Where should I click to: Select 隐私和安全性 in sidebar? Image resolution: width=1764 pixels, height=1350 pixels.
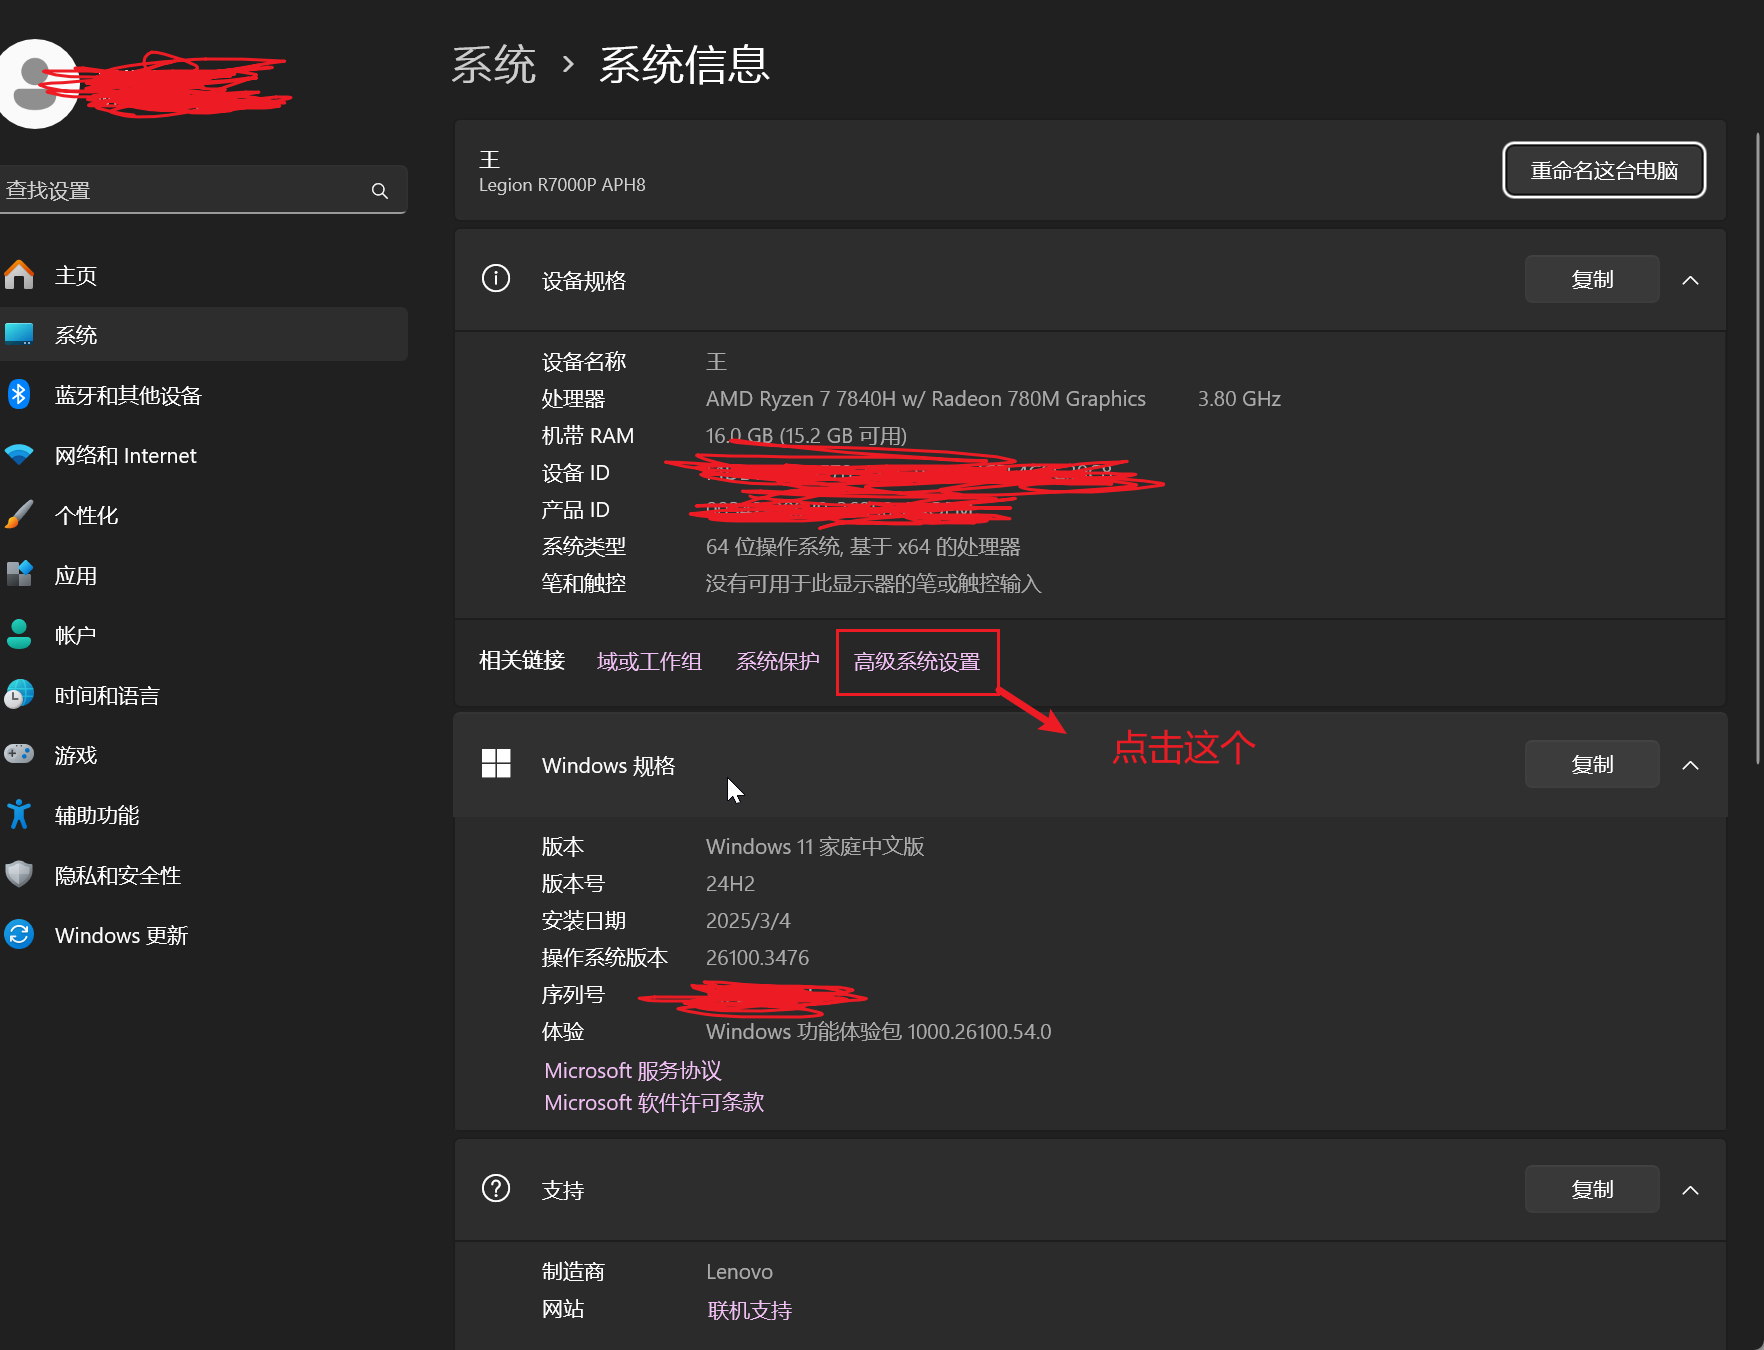[204, 875]
